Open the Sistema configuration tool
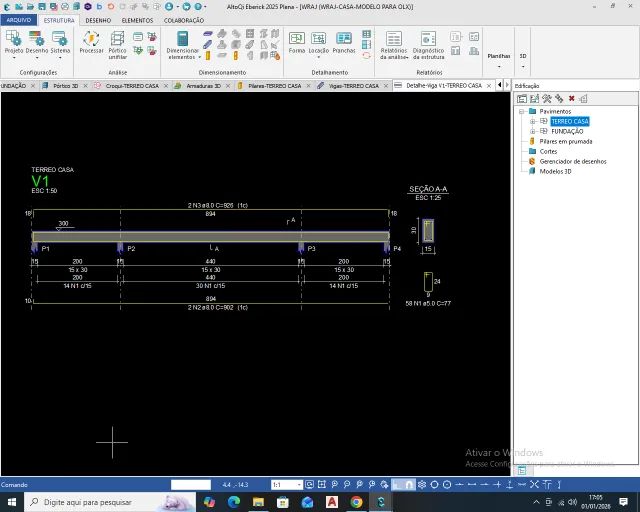Image resolution: width=640 pixels, height=512 pixels. click(x=60, y=42)
